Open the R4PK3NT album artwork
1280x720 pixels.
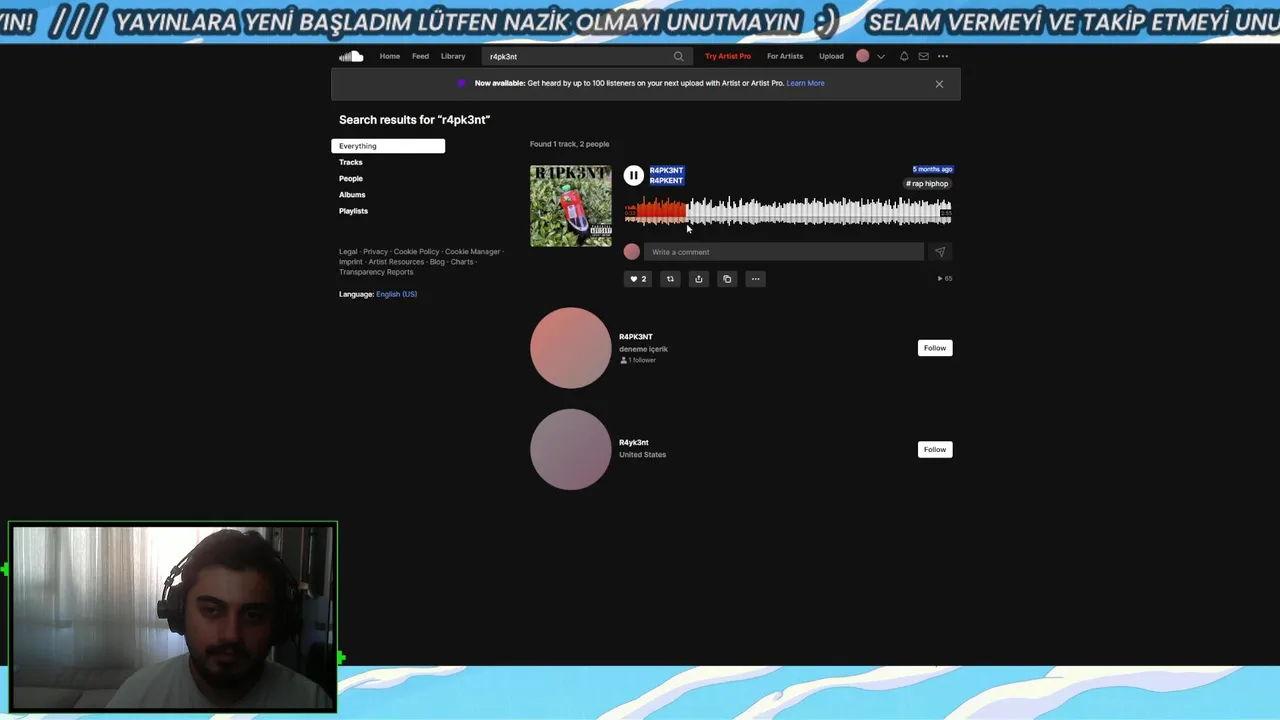coord(571,206)
